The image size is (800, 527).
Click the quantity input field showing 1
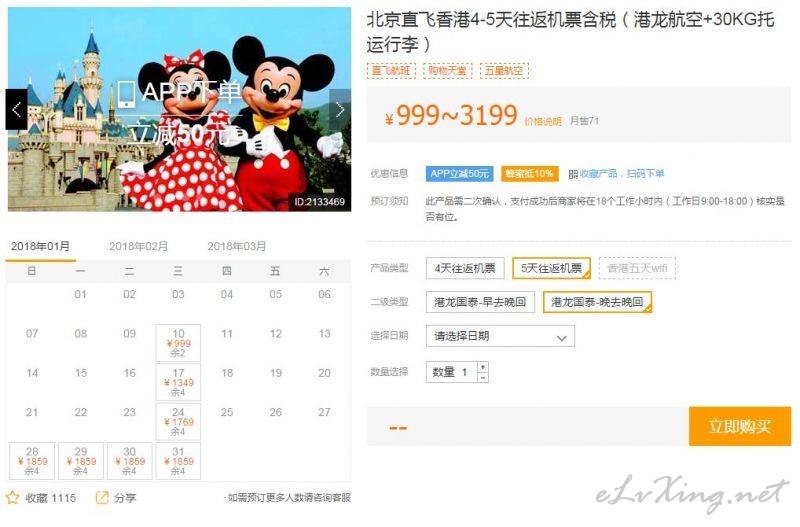452,372
